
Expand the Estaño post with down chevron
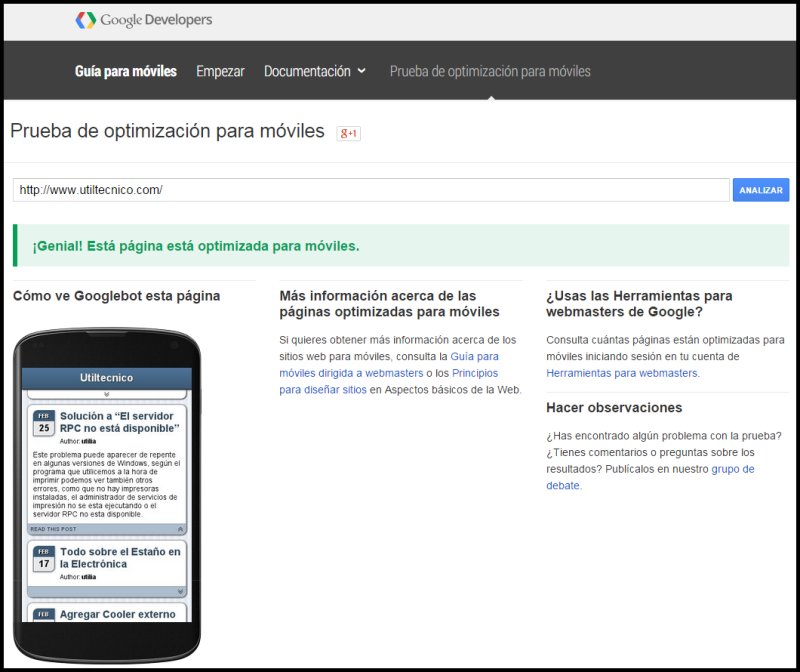click(180, 591)
